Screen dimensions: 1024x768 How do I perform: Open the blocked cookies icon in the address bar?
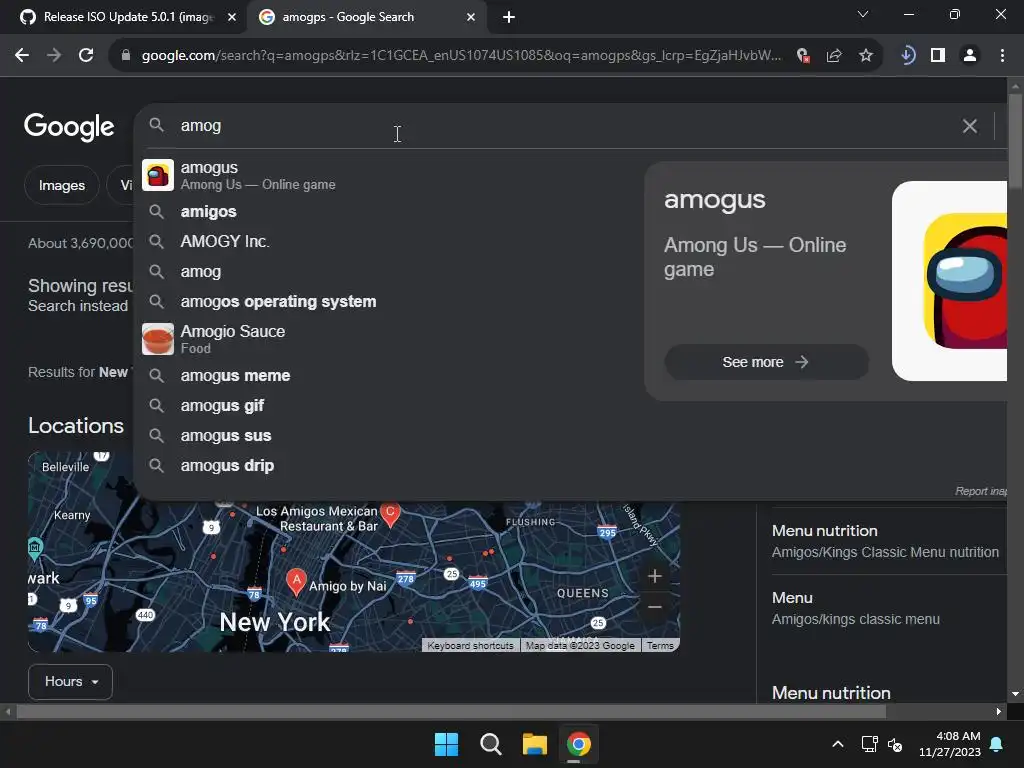803,56
